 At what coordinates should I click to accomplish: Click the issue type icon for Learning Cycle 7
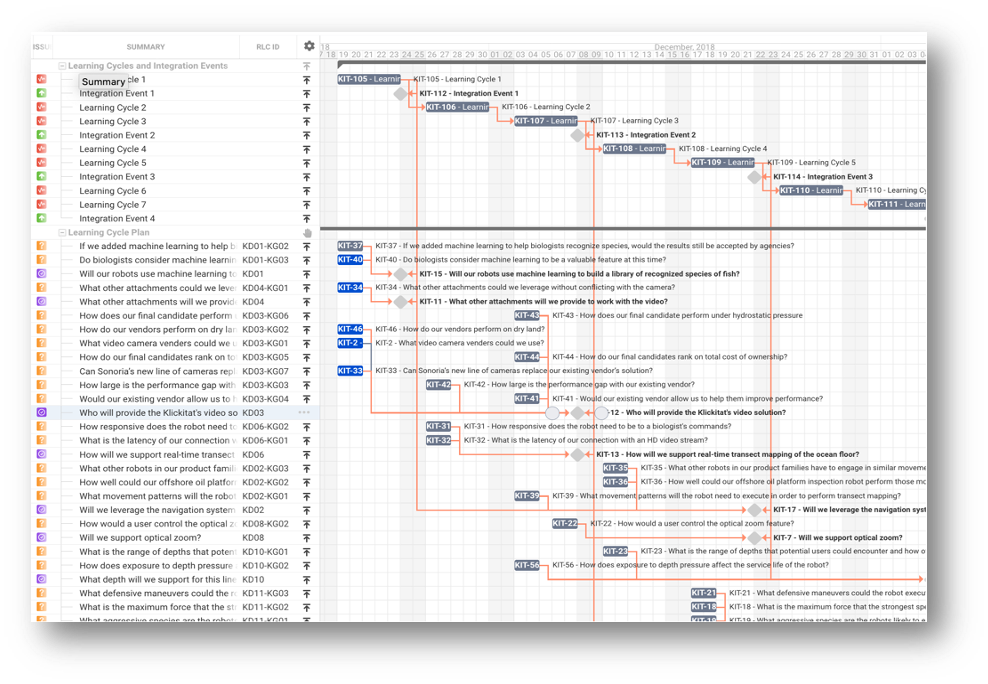(42, 204)
